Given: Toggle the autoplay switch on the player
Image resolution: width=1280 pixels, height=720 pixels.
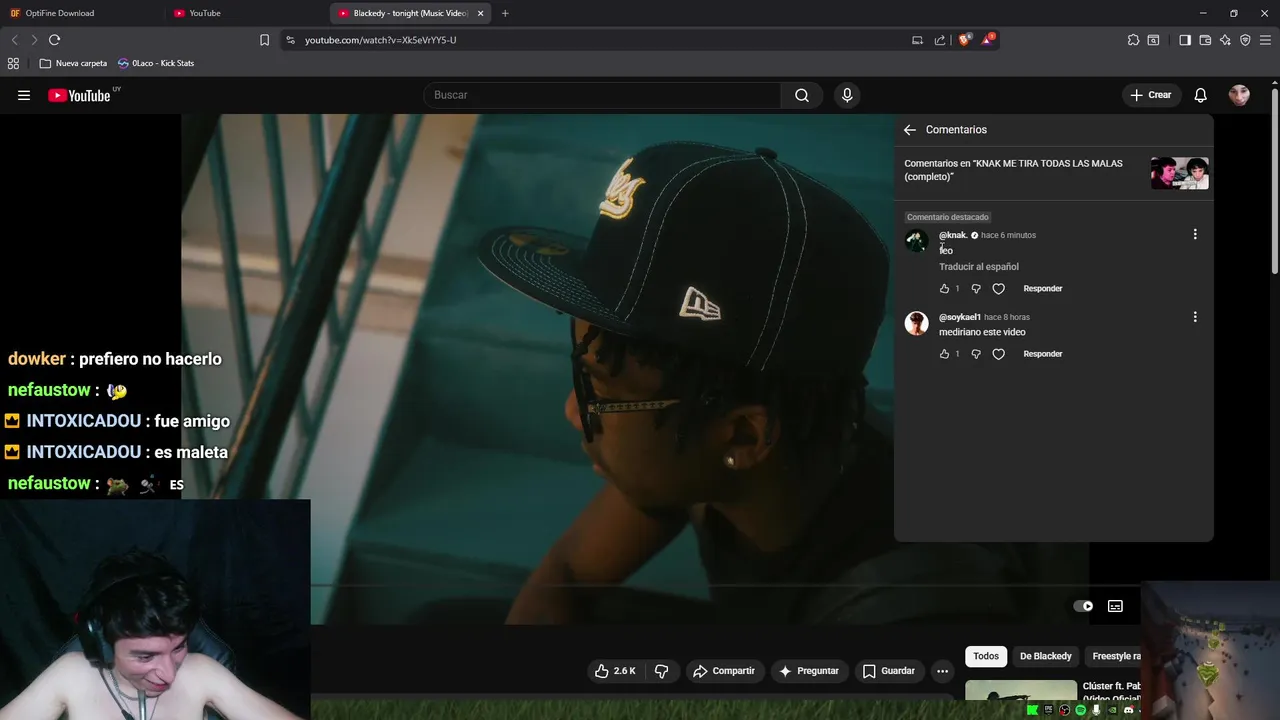Looking at the screenshot, I should click(1083, 606).
